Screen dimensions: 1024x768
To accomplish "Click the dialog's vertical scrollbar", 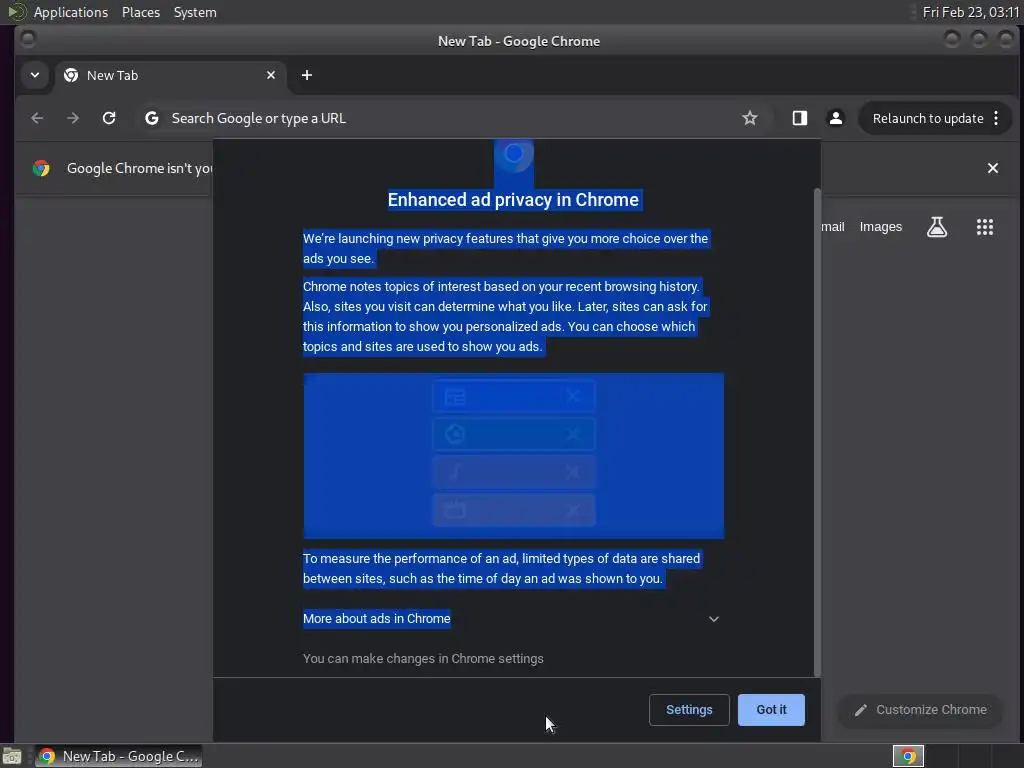I will 817,432.
